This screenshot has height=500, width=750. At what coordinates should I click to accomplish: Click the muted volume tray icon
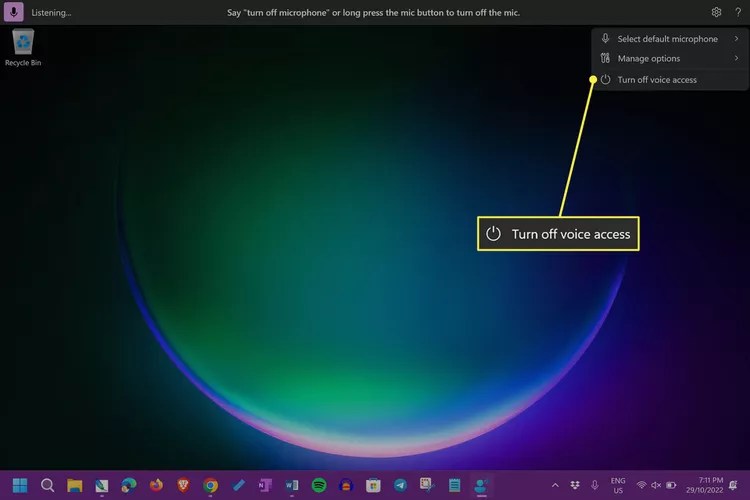click(x=656, y=485)
